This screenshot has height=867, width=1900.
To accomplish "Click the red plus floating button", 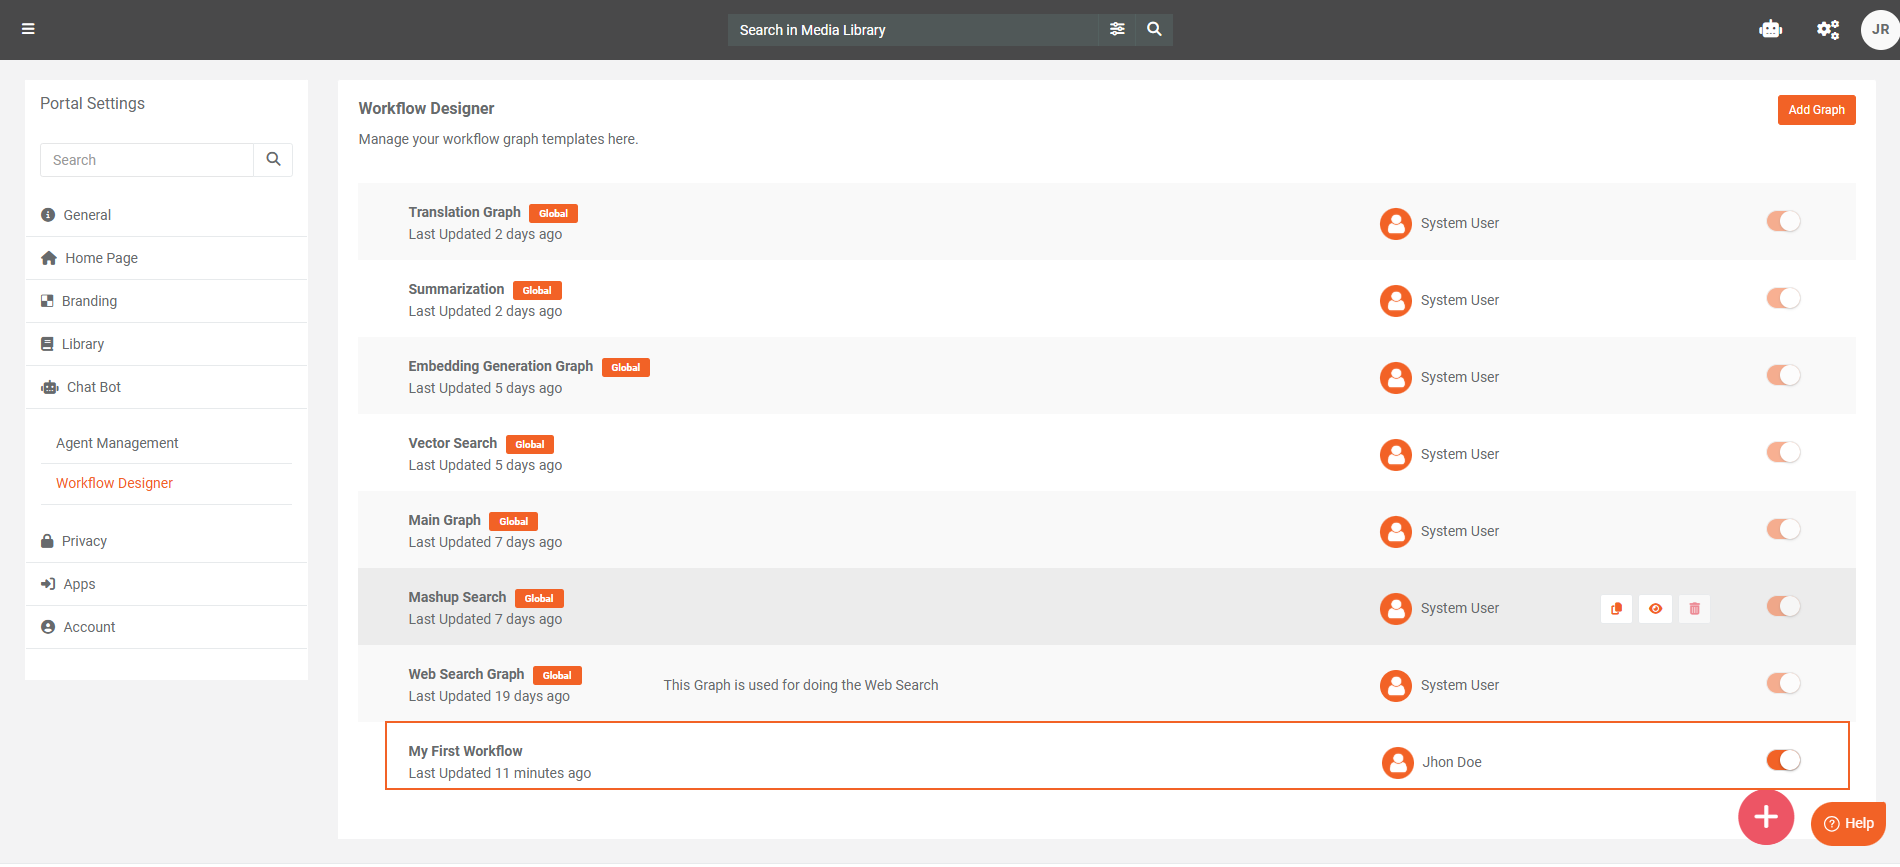I will tap(1765, 817).
